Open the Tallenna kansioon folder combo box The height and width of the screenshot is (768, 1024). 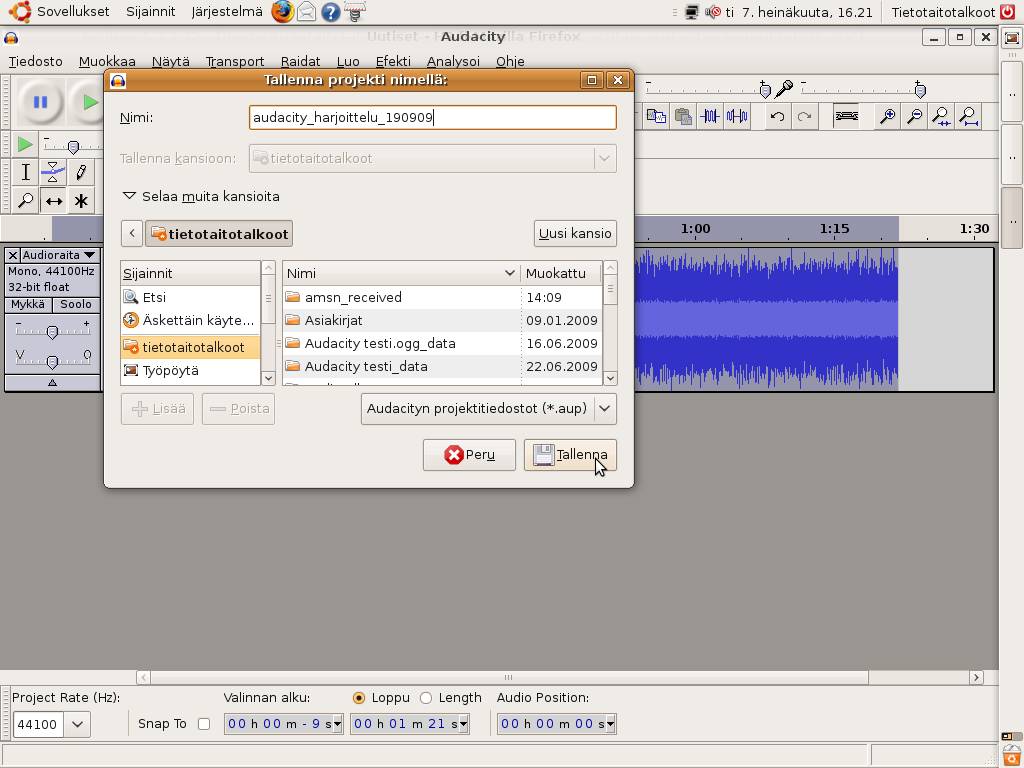point(432,159)
